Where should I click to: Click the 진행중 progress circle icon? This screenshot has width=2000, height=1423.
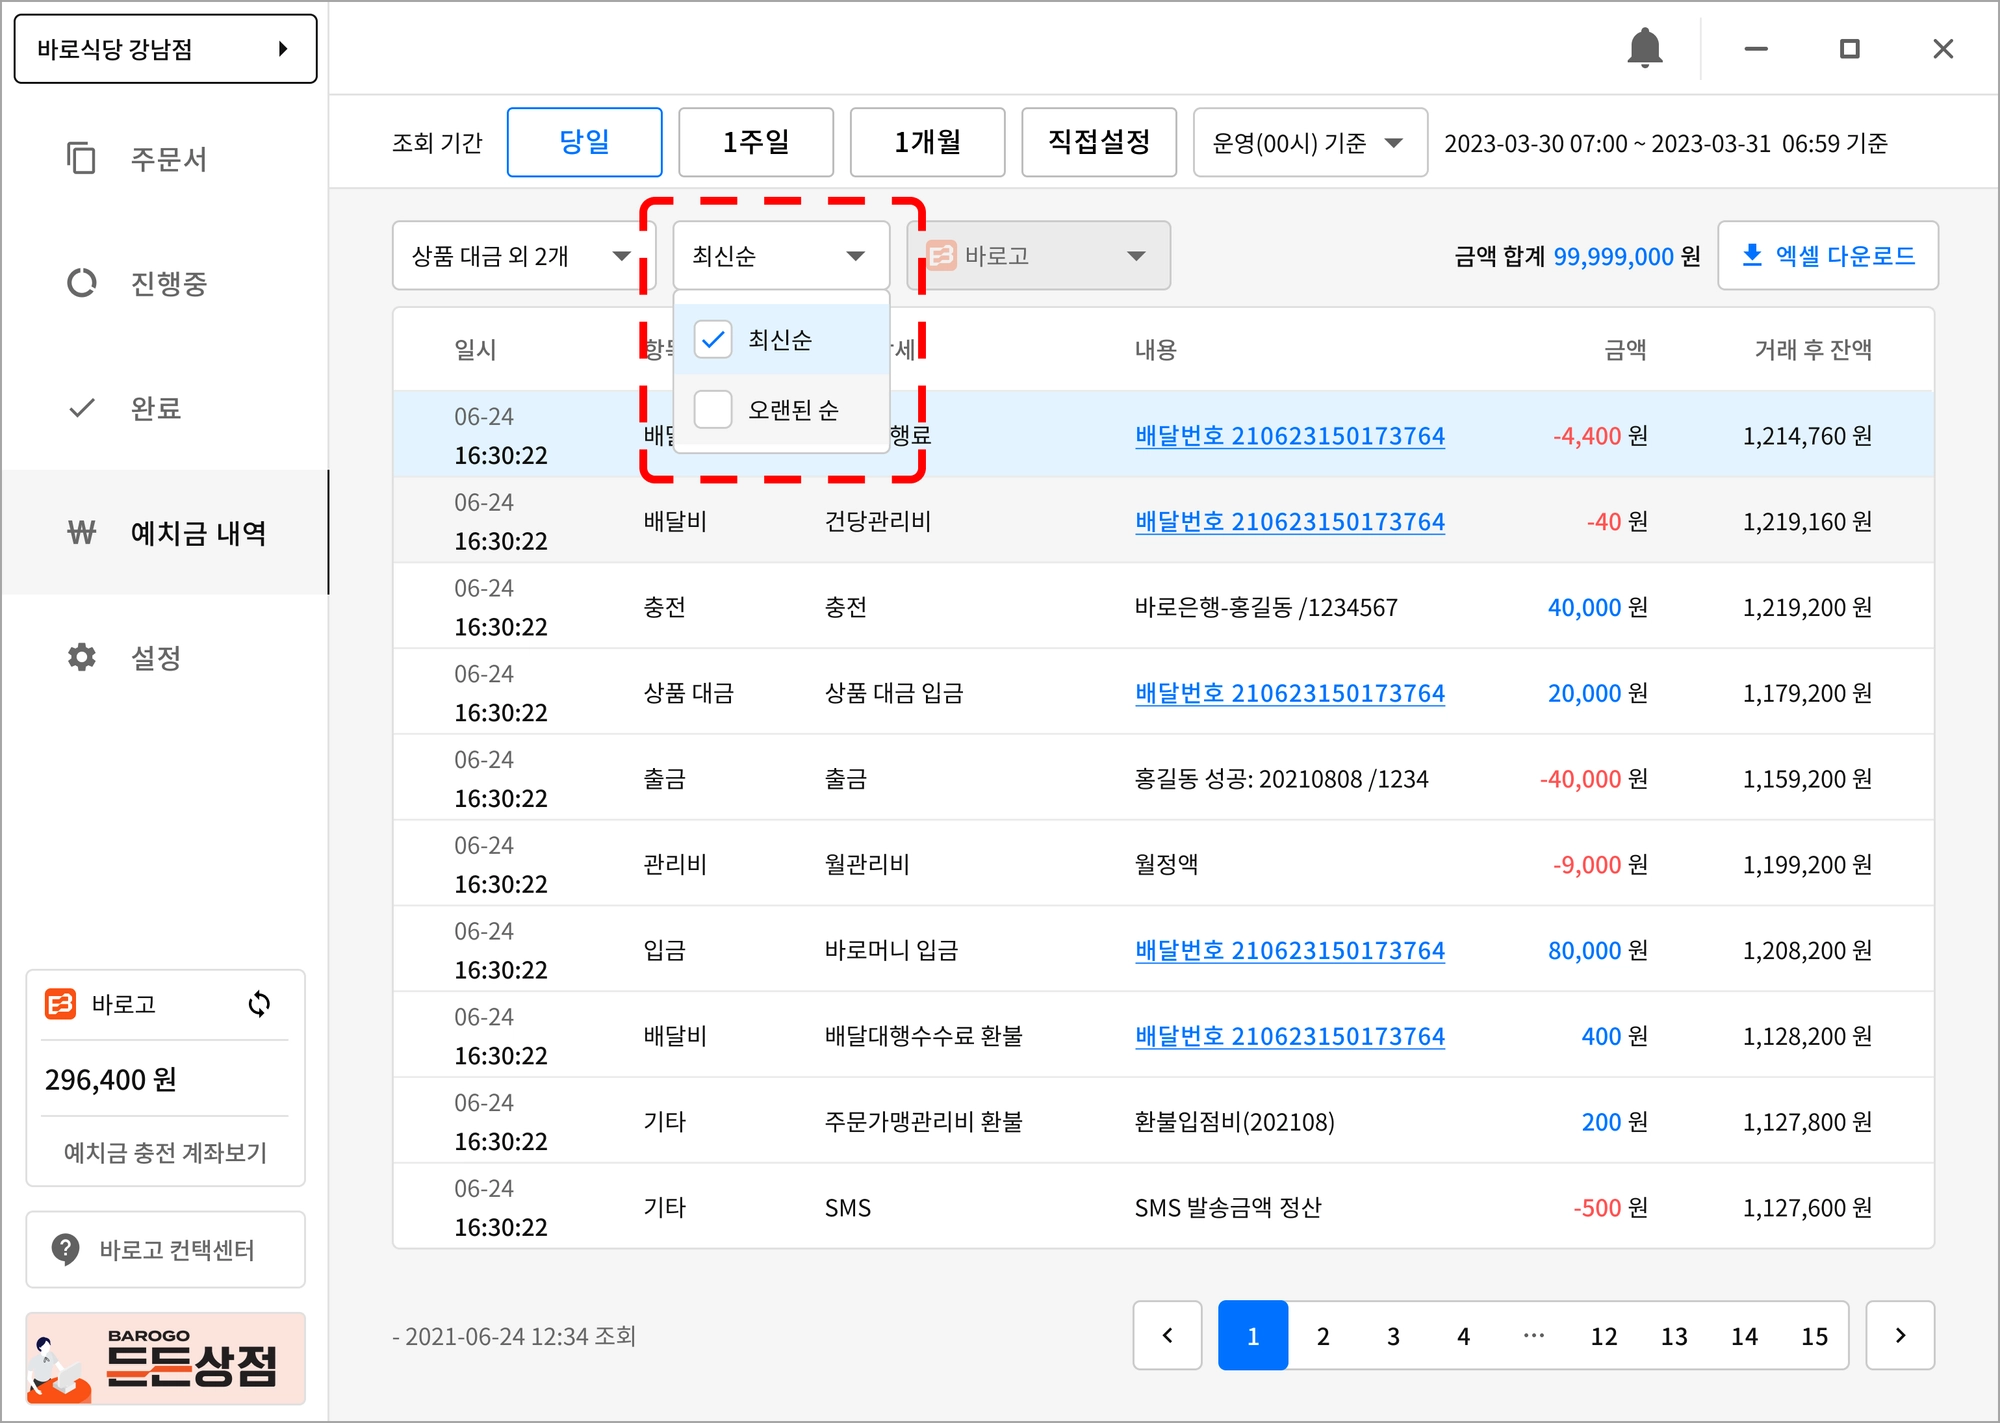pyautogui.click(x=81, y=283)
